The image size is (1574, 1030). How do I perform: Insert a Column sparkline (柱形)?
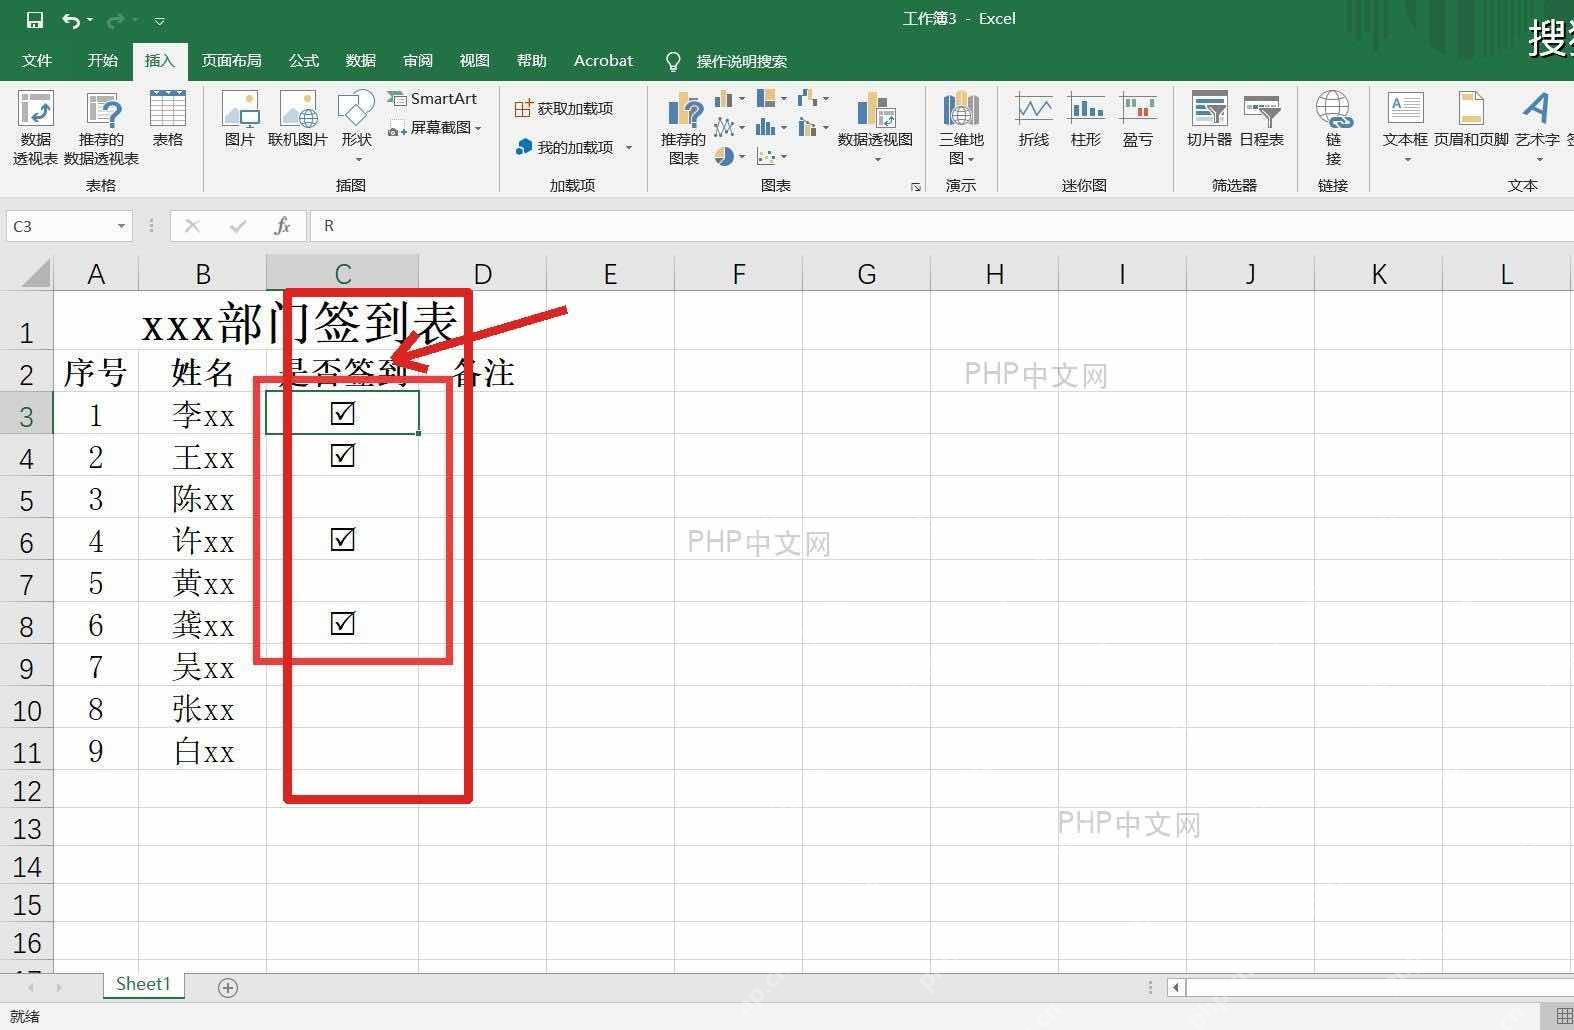pyautogui.click(x=1086, y=119)
